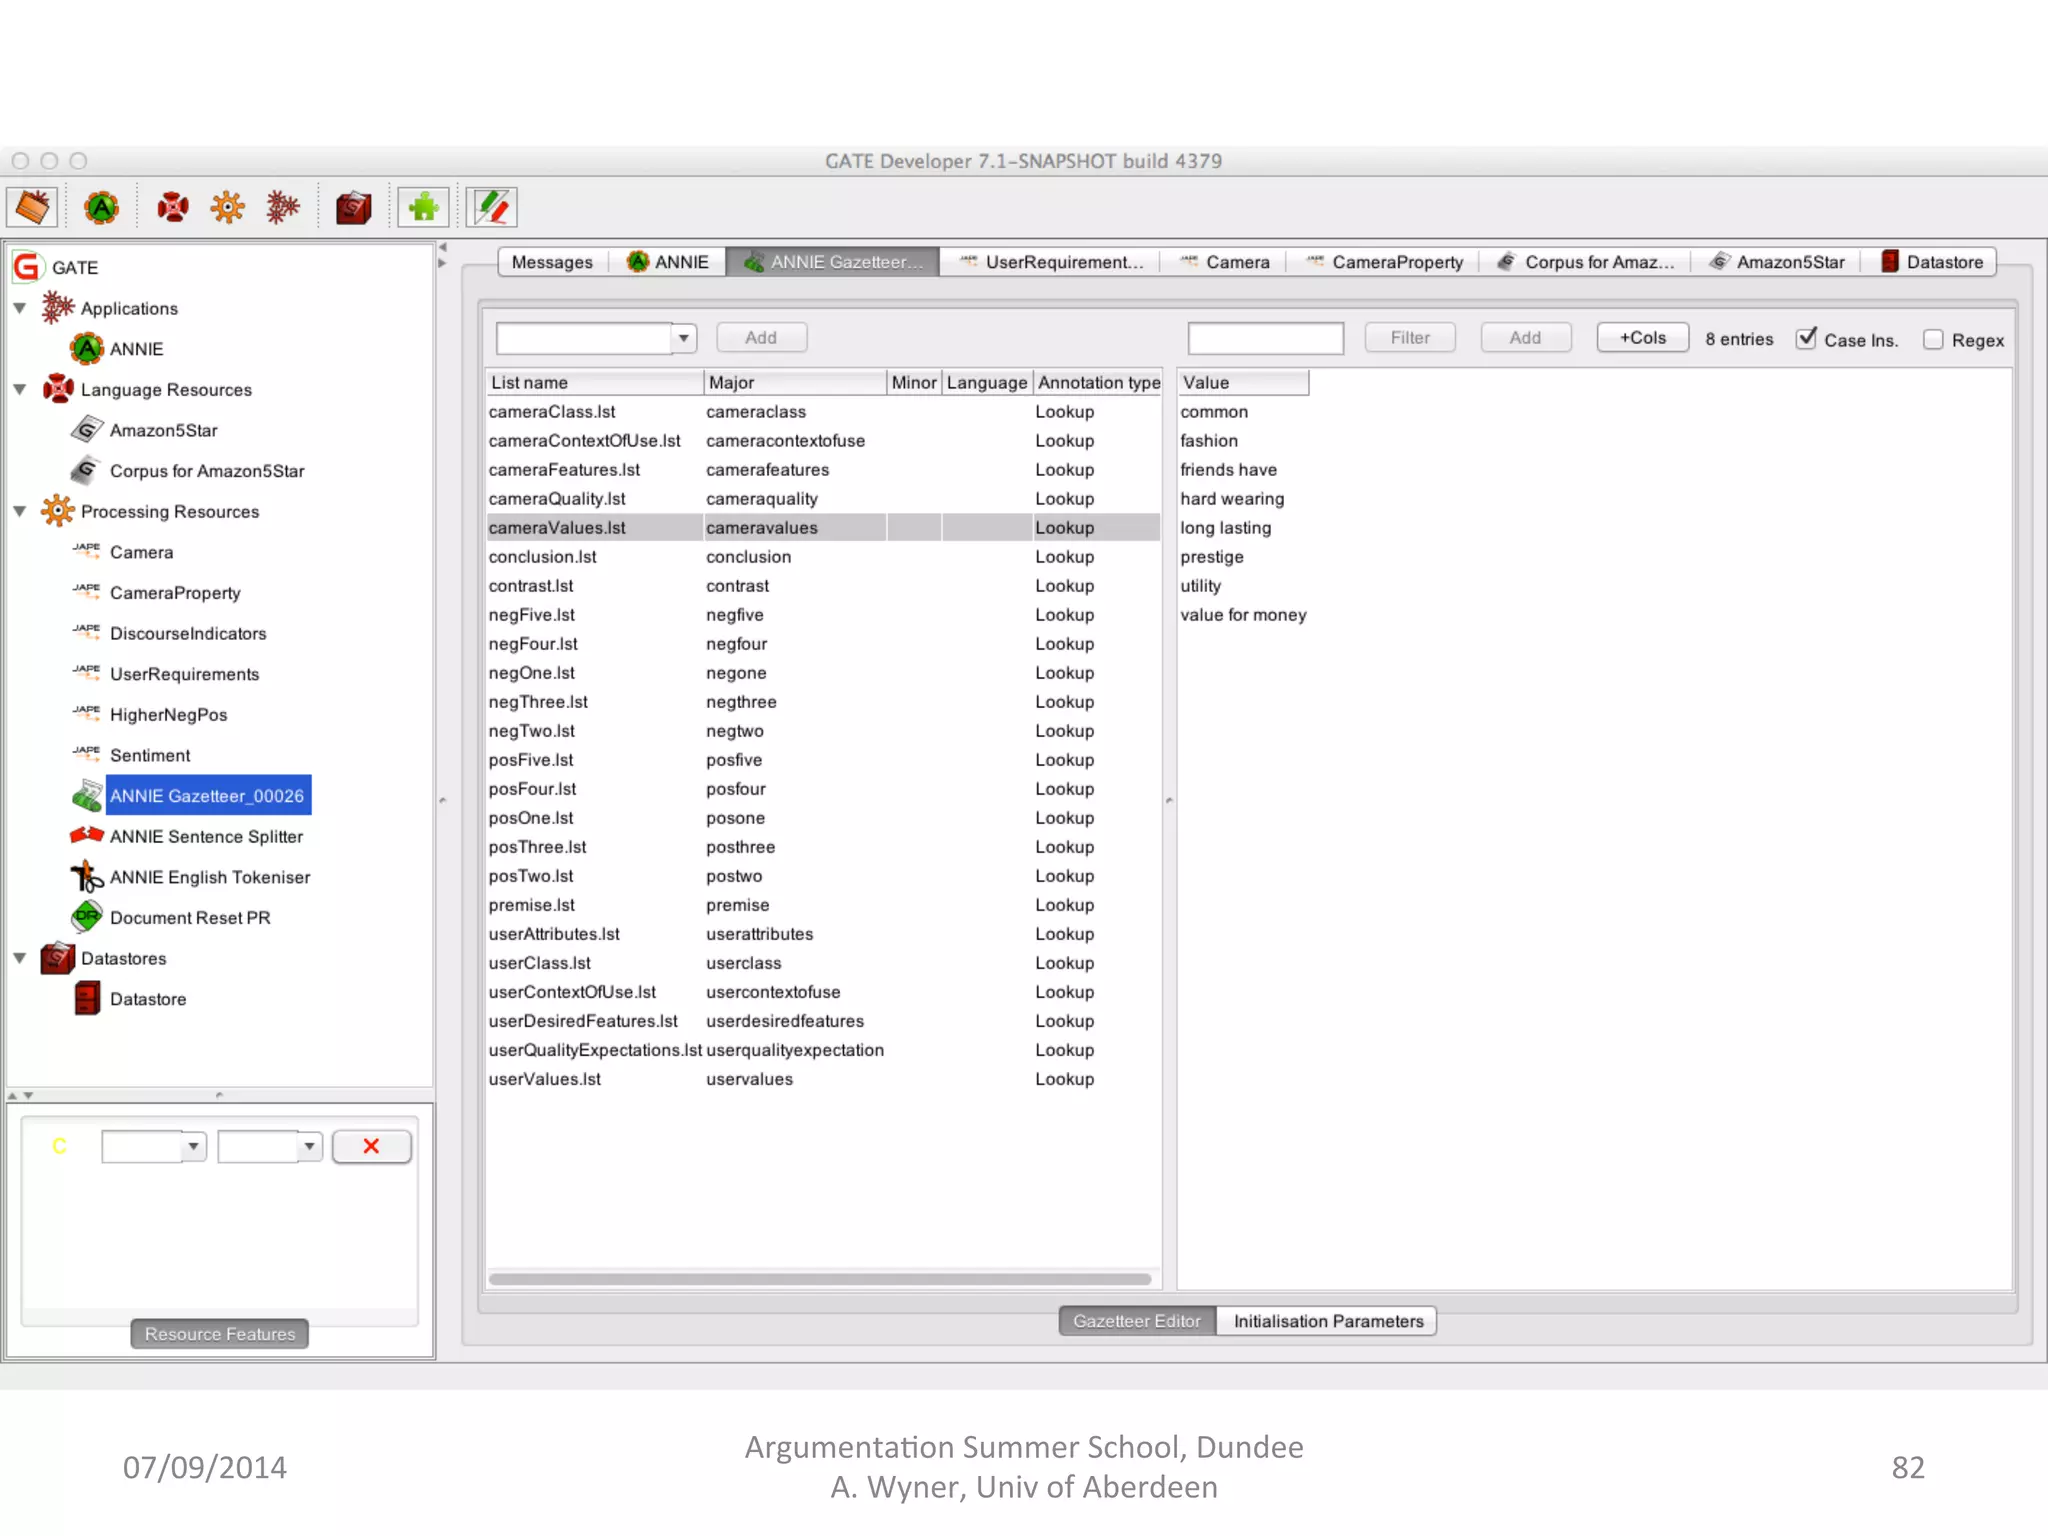
Task: Click the restore session toolbar icon
Action: pos(33,208)
